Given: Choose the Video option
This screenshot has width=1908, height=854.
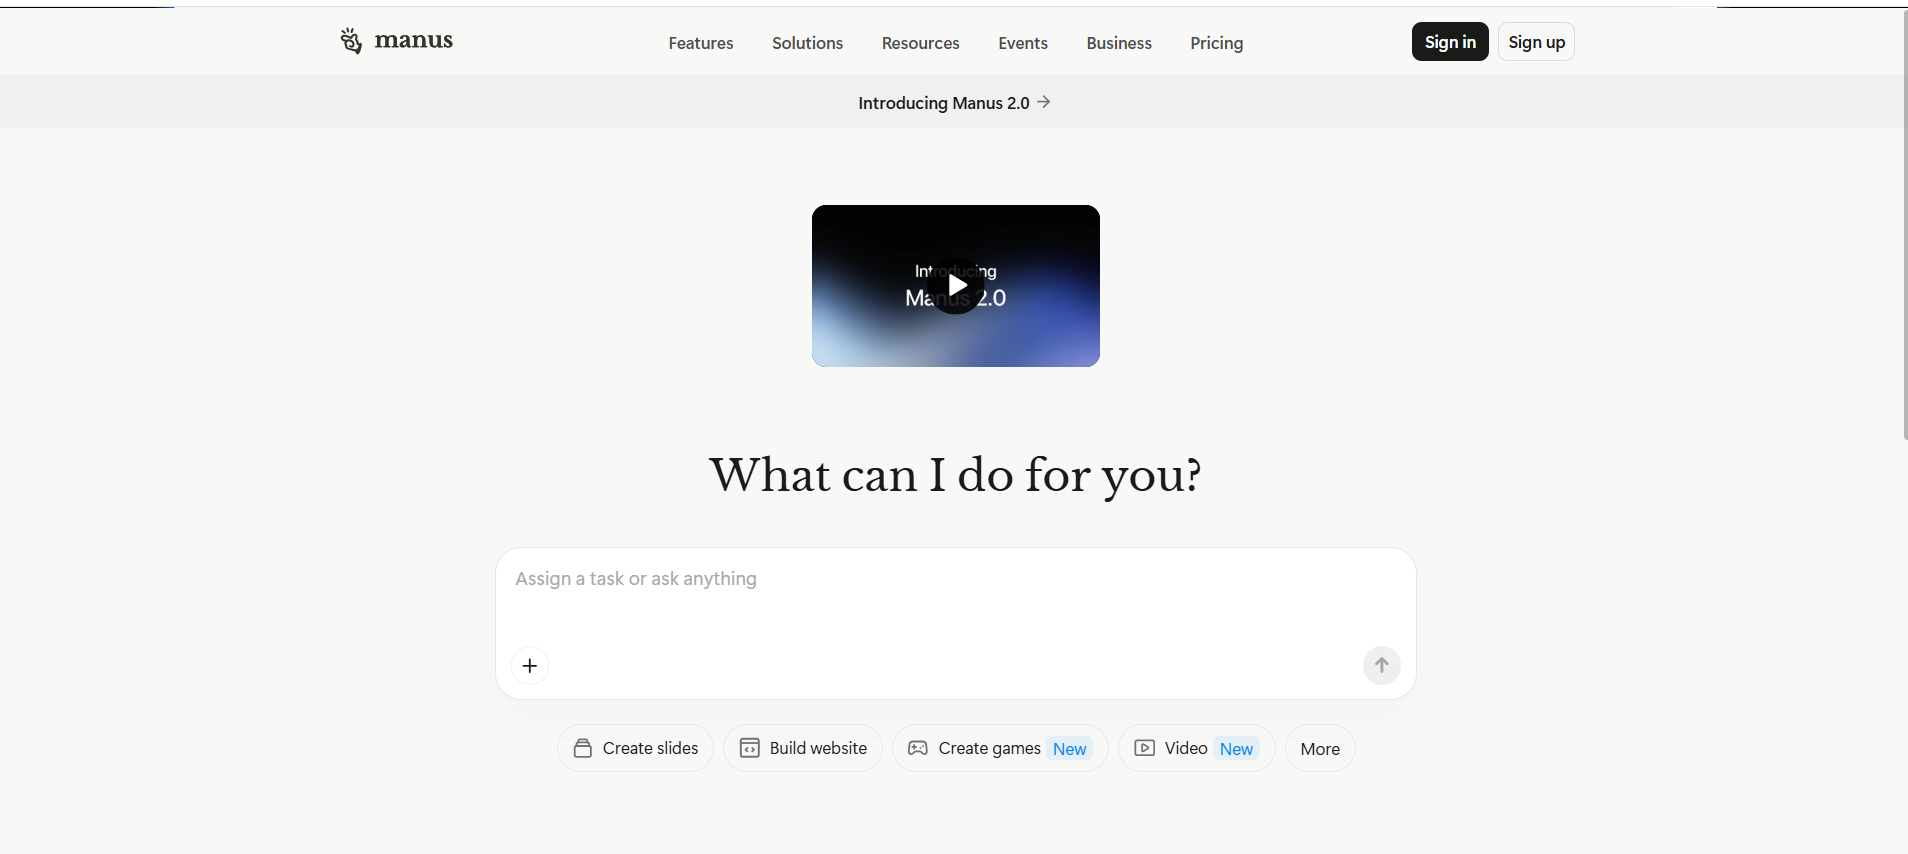Looking at the screenshot, I should pos(1197,748).
